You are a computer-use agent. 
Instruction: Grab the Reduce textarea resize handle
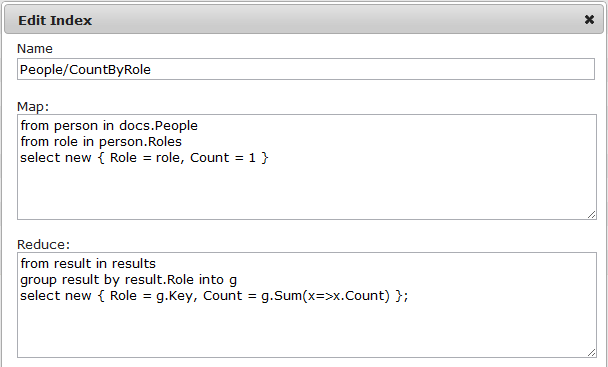coord(591,352)
